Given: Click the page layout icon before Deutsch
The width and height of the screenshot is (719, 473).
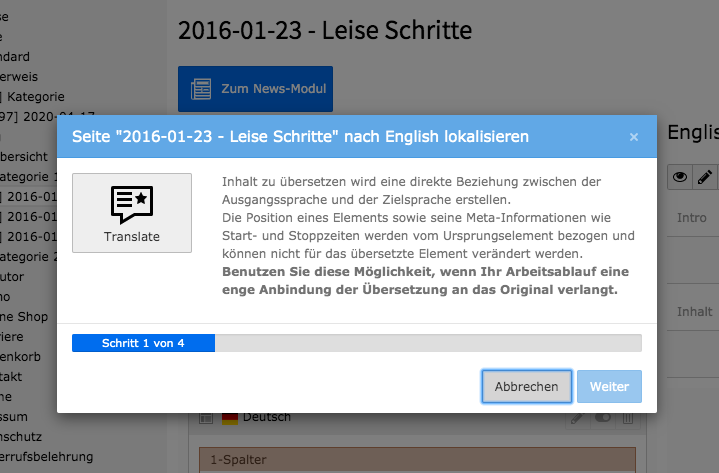Looking at the screenshot, I should click(x=206, y=418).
